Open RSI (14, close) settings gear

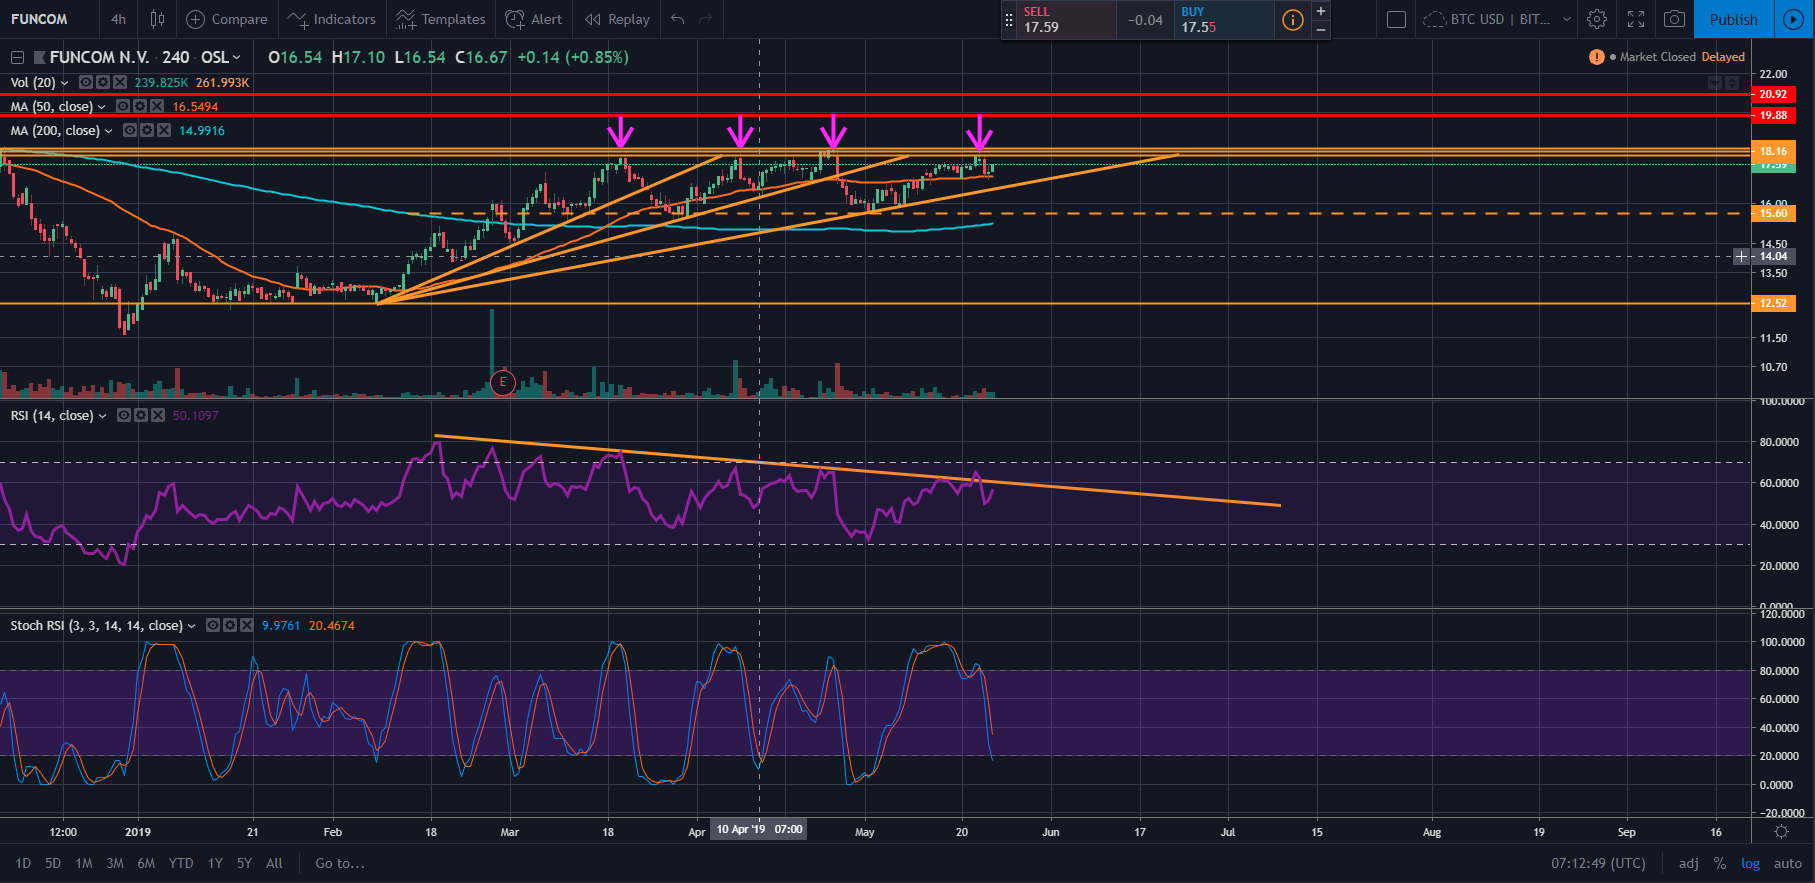pyautogui.click(x=141, y=415)
